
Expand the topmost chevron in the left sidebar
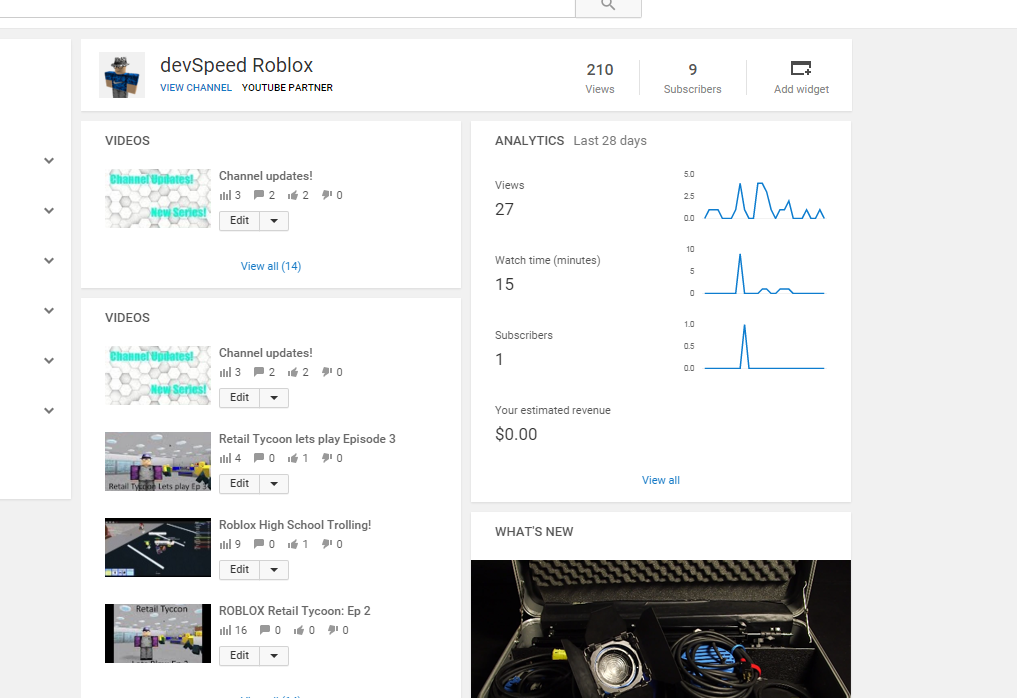pyautogui.click(x=49, y=160)
